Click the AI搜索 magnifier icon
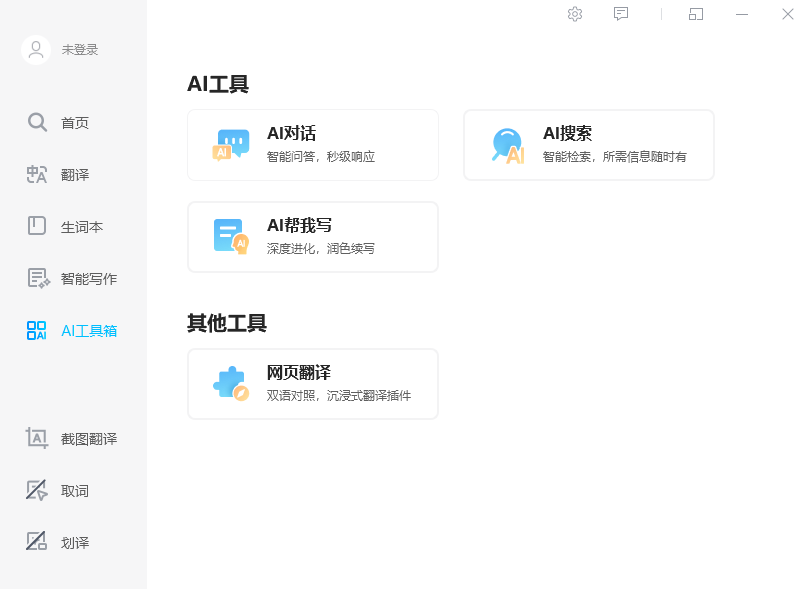810x589 pixels. 508,146
